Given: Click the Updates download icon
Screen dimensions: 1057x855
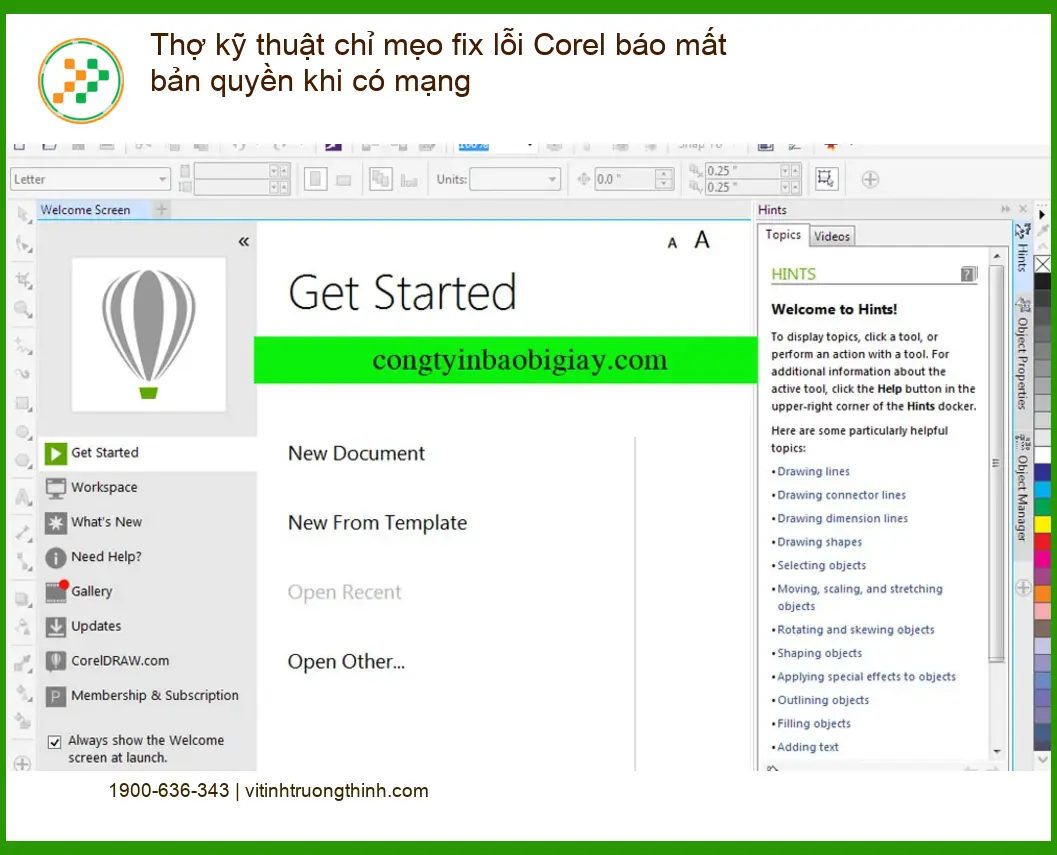Looking at the screenshot, I should [x=55, y=626].
